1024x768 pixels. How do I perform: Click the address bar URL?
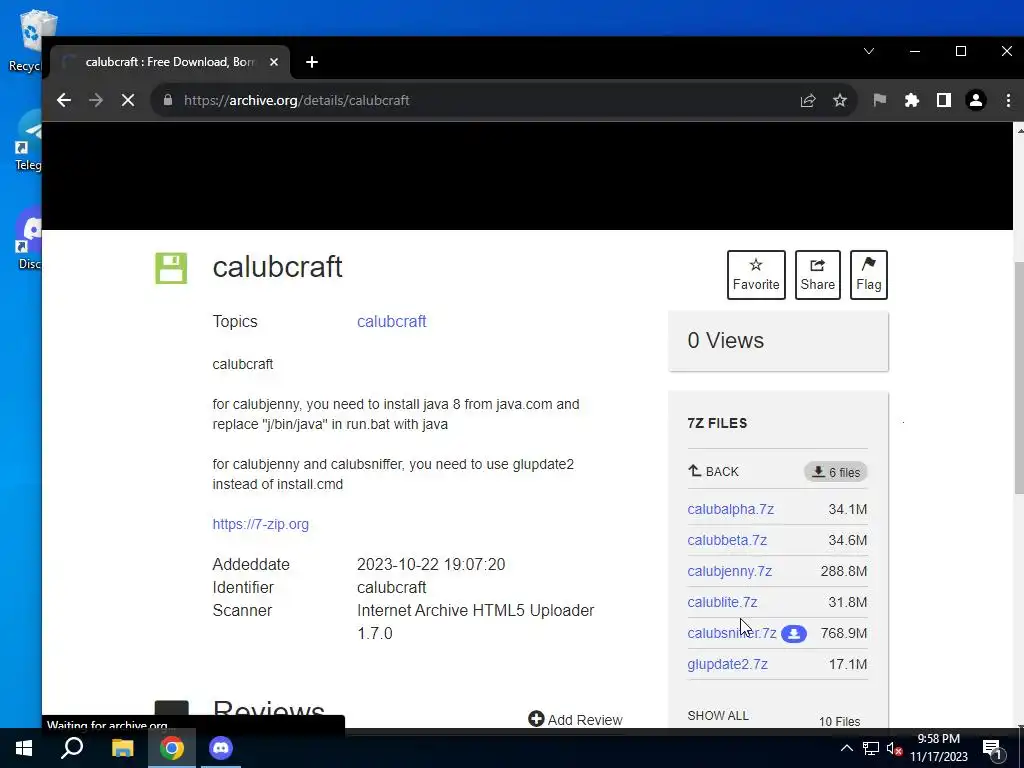point(296,100)
